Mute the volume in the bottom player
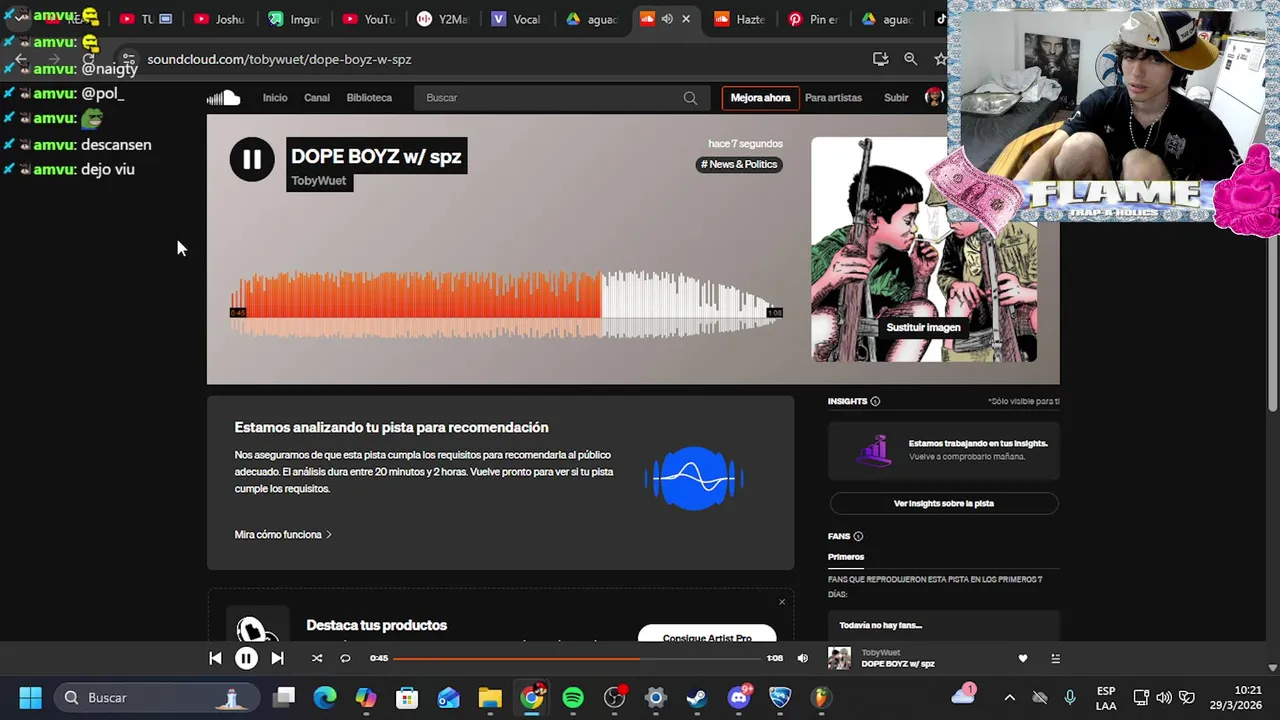This screenshot has width=1280, height=720. click(802, 658)
